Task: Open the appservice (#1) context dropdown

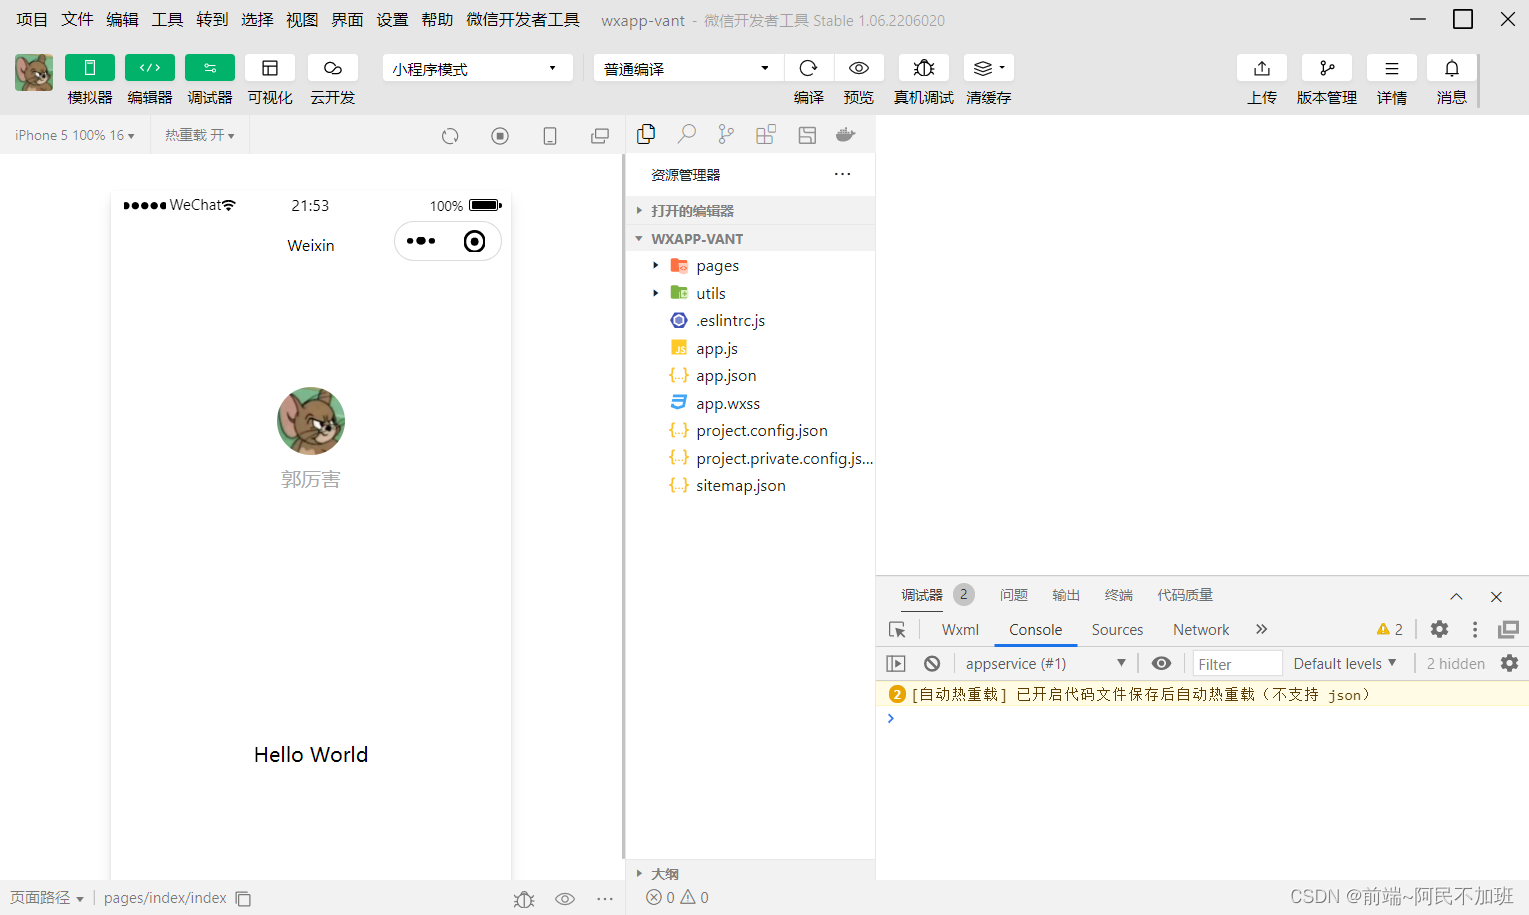Action: pyautogui.click(x=1045, y=663)
